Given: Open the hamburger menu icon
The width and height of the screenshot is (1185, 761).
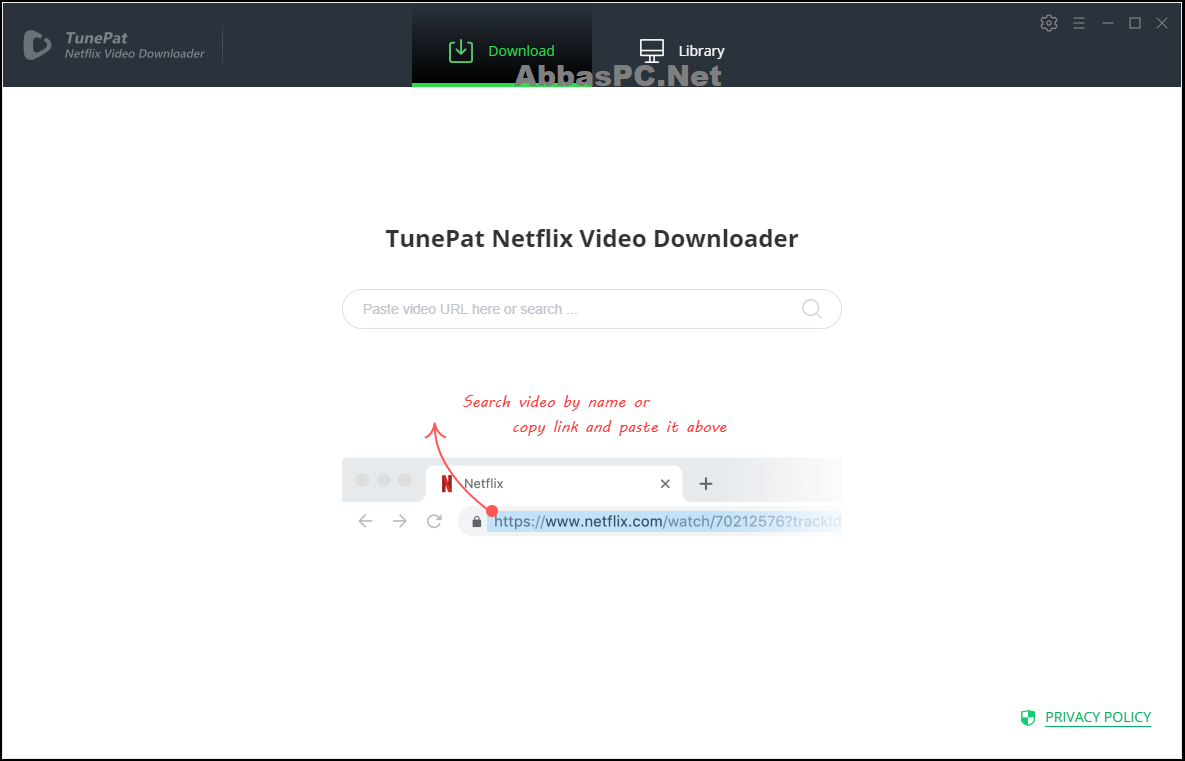Looking at the screenshot, I should pyautogui.click(x=1079, y=23).
